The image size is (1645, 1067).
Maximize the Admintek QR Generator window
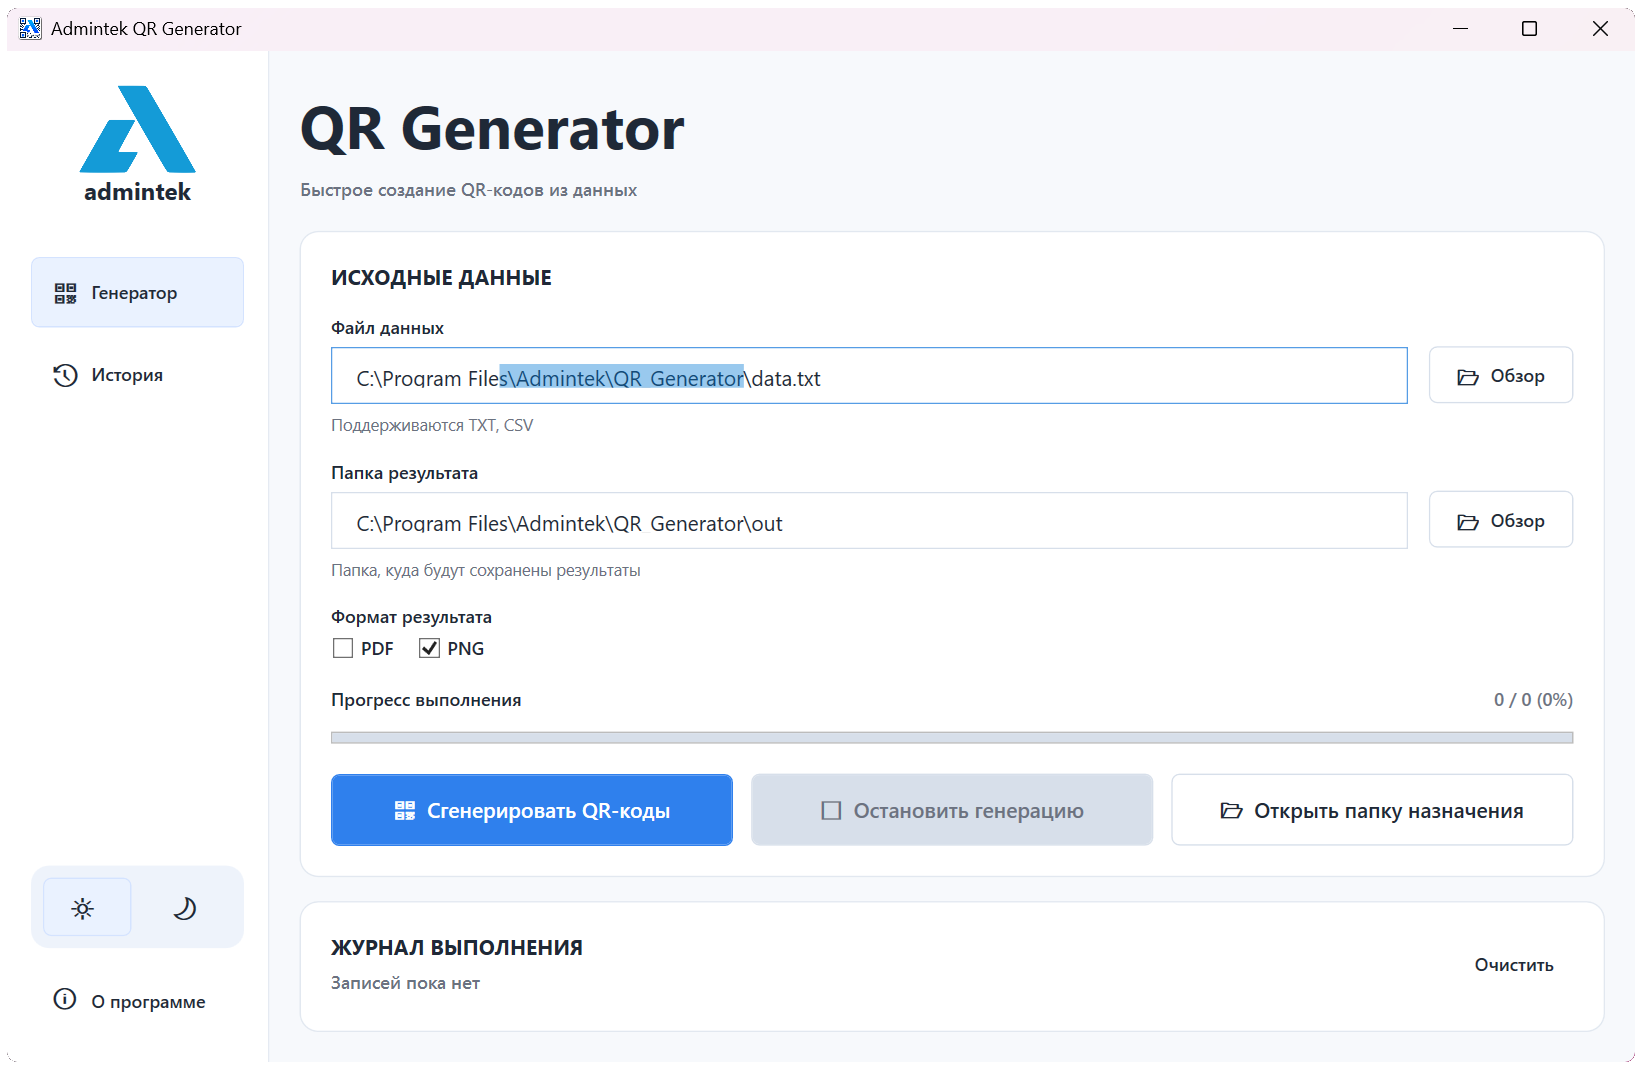pyautogui.click(x=1529, y=29)
